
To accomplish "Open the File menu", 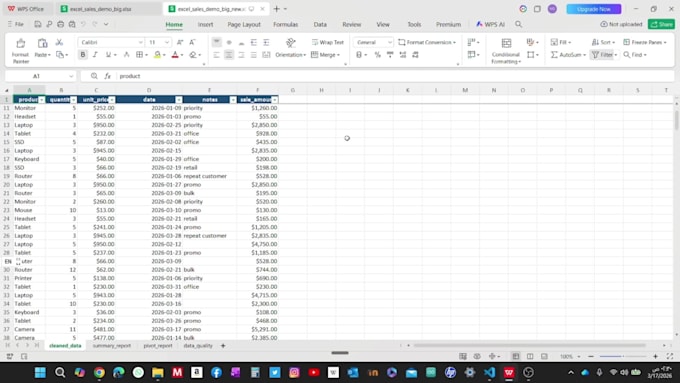I will point(16,24).
